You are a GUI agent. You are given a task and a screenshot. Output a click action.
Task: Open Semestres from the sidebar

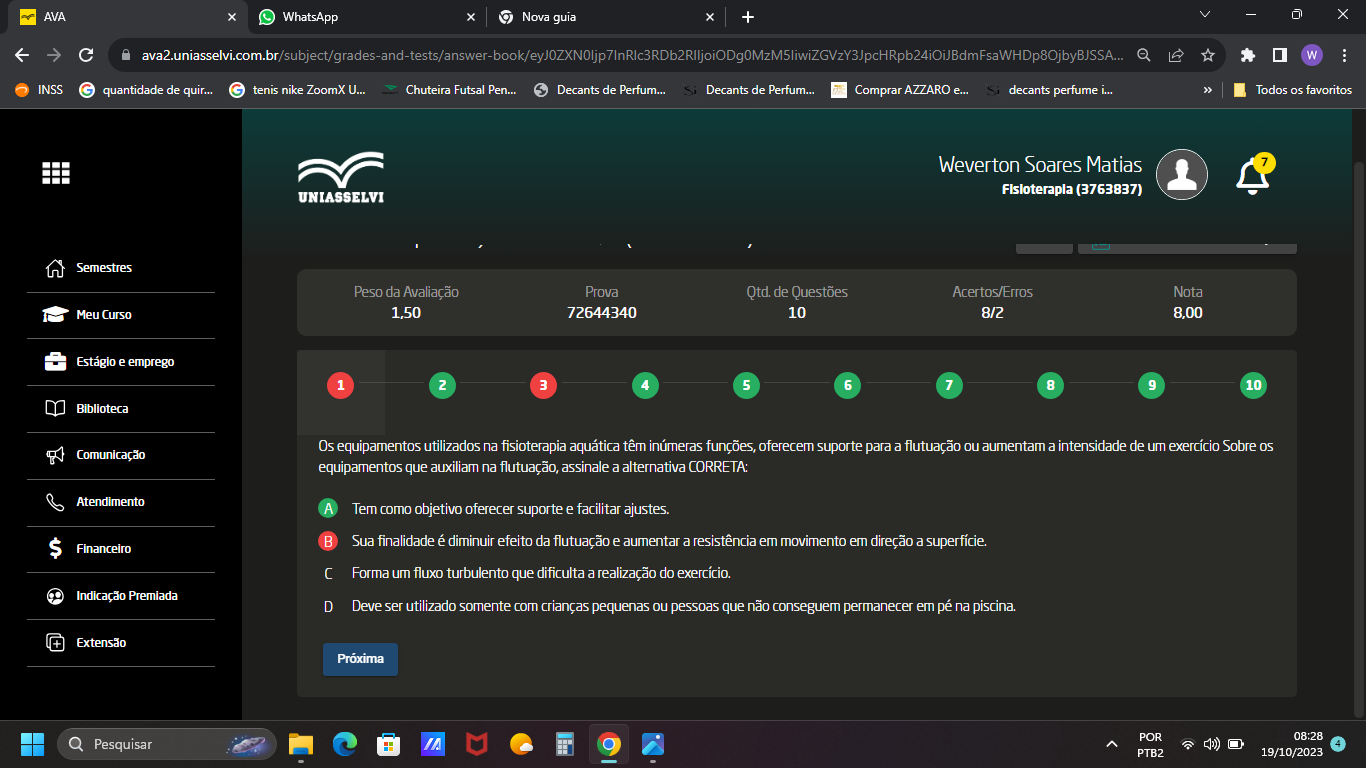pos(103,268)
